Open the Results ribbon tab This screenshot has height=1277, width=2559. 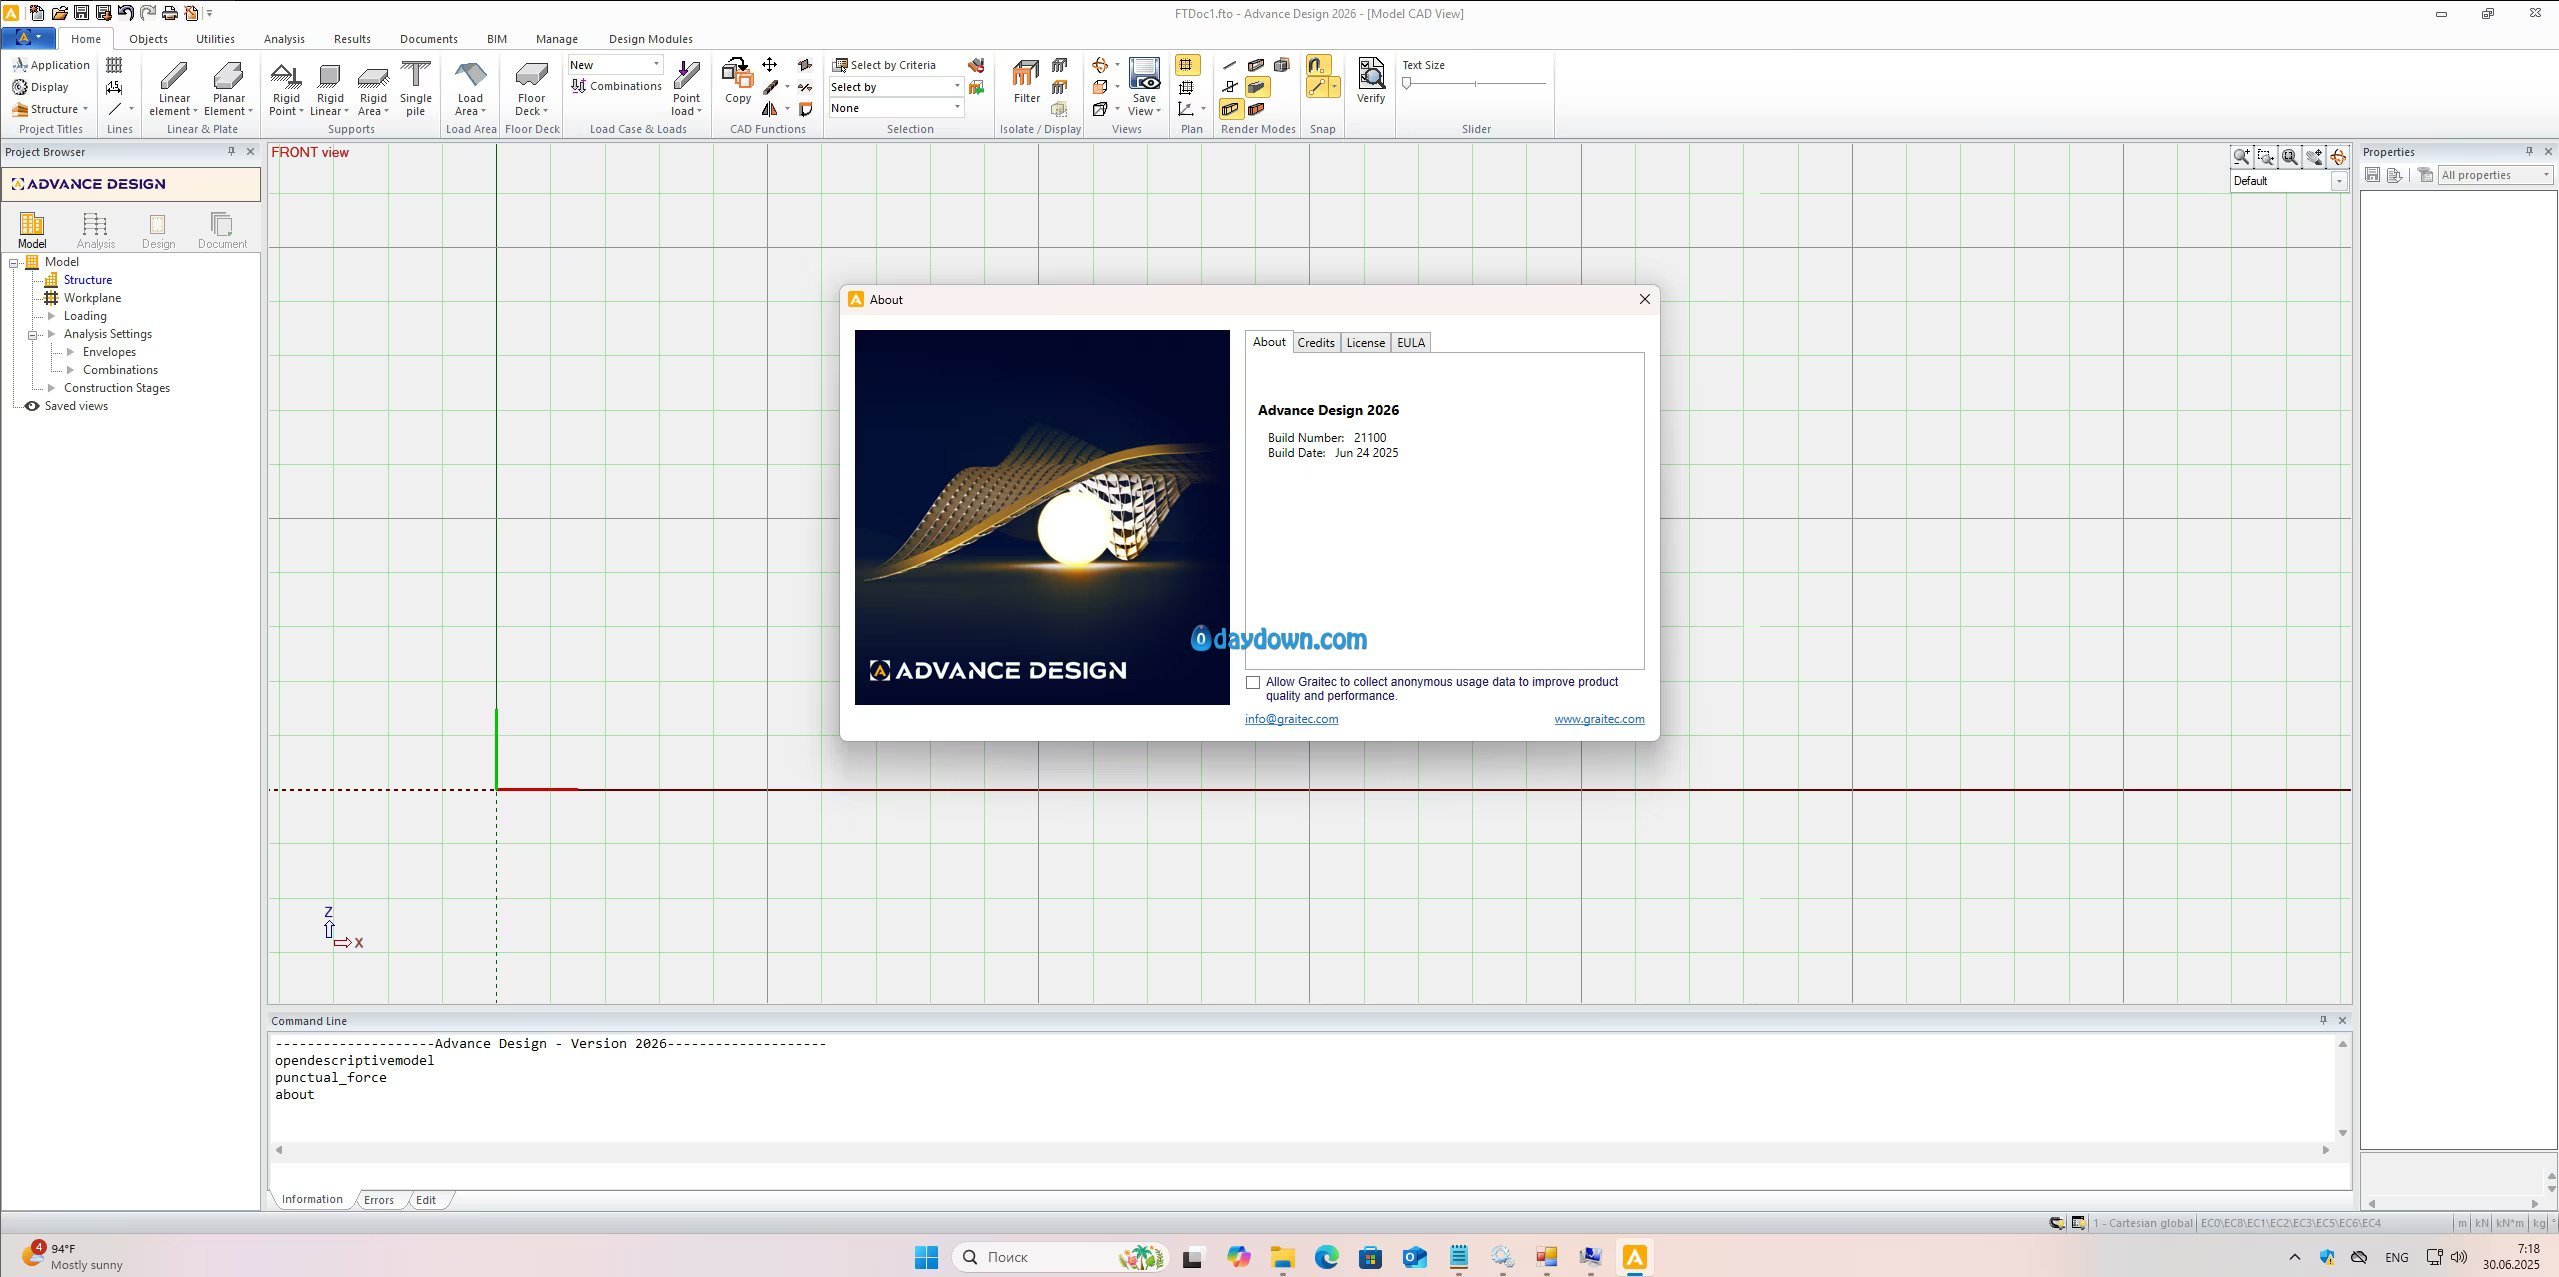click(x=352, y=39)
